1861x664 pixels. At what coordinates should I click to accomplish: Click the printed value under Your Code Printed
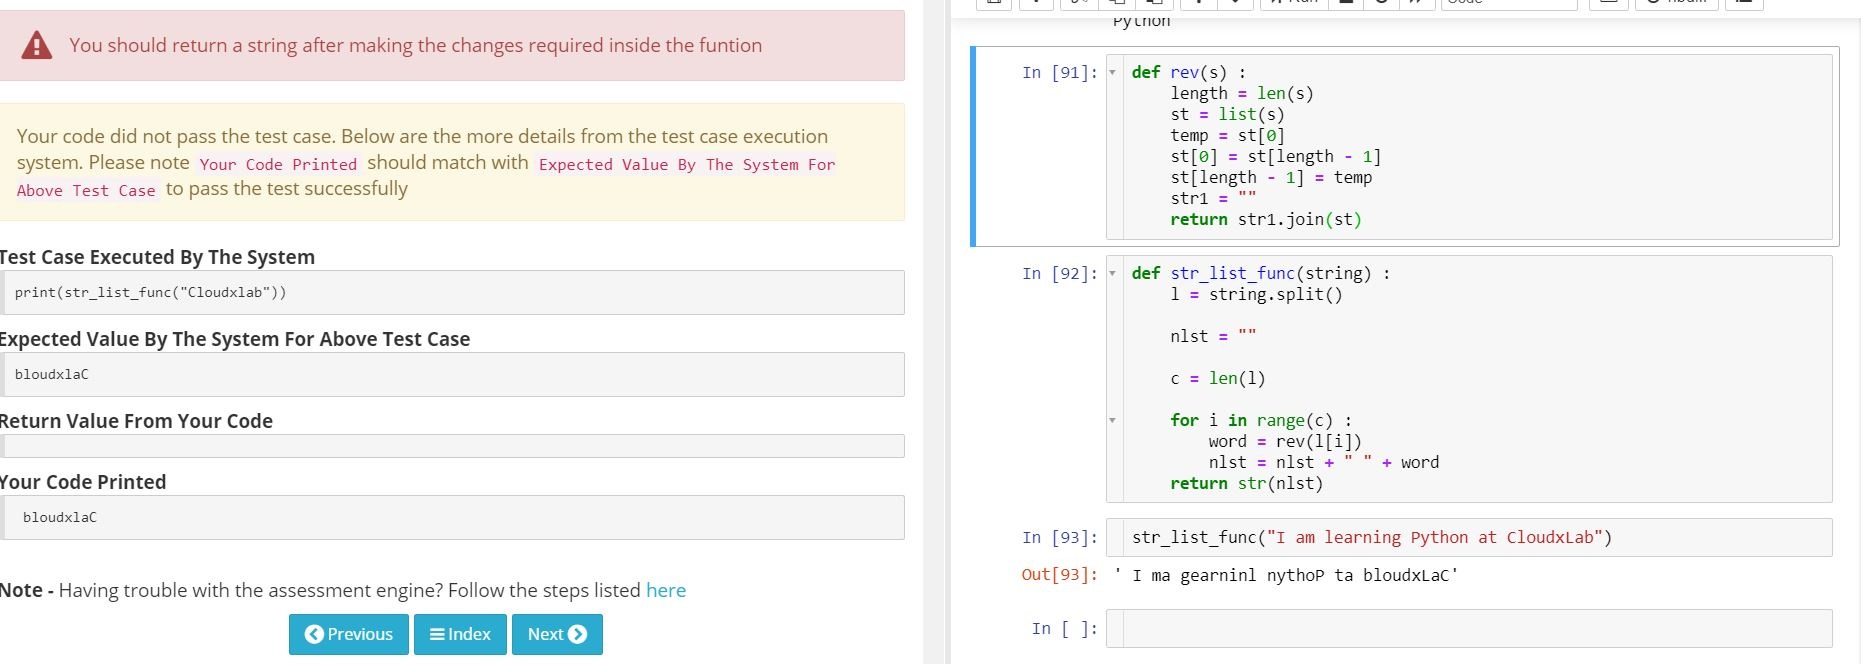point(60,517)
